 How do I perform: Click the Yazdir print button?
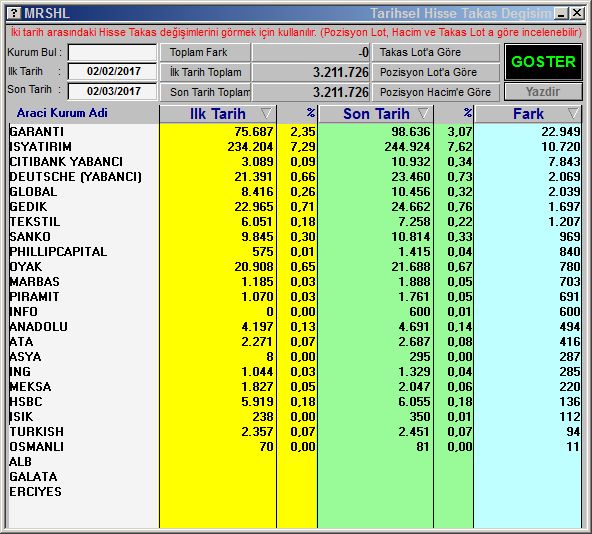click(543, 92)
